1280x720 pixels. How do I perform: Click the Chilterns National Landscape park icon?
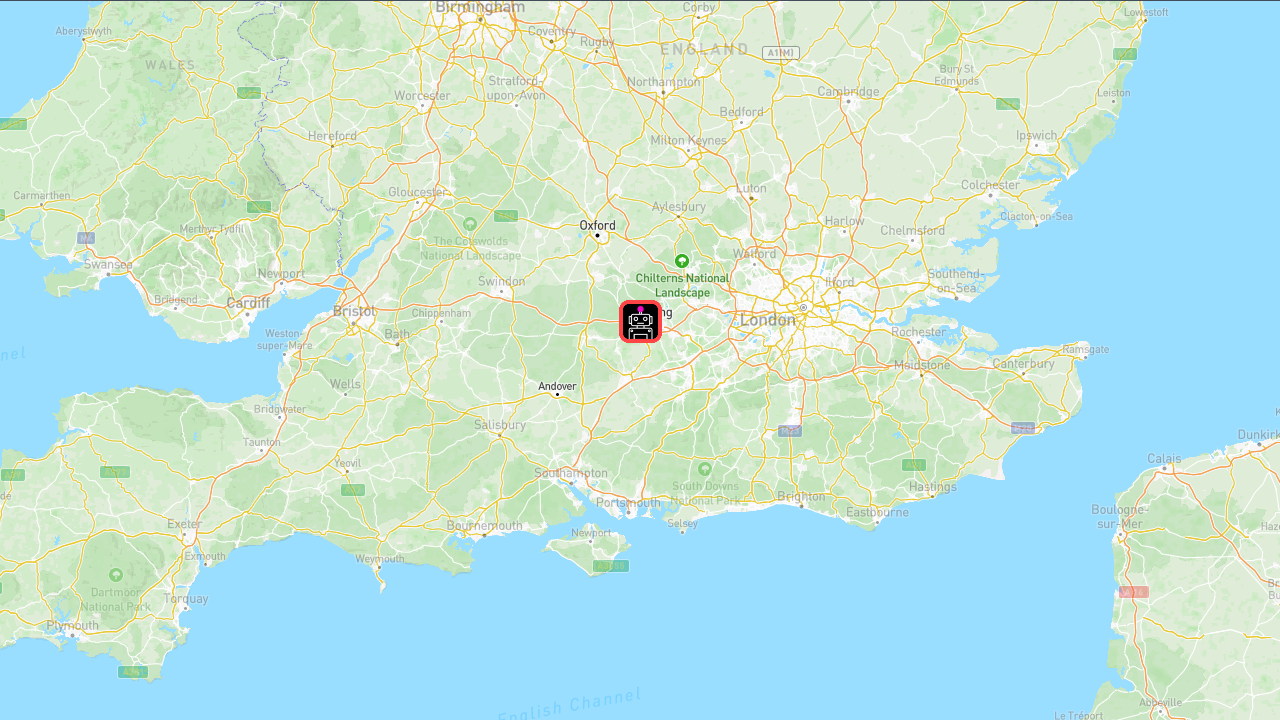(682, 261)
